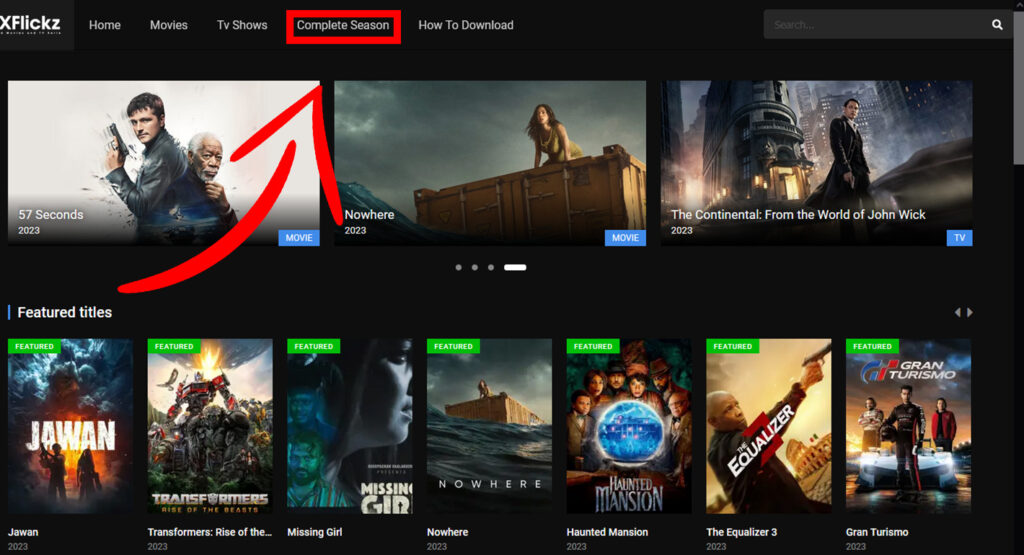Open How To Download page
1024x555 pixels.
point(466,25)
